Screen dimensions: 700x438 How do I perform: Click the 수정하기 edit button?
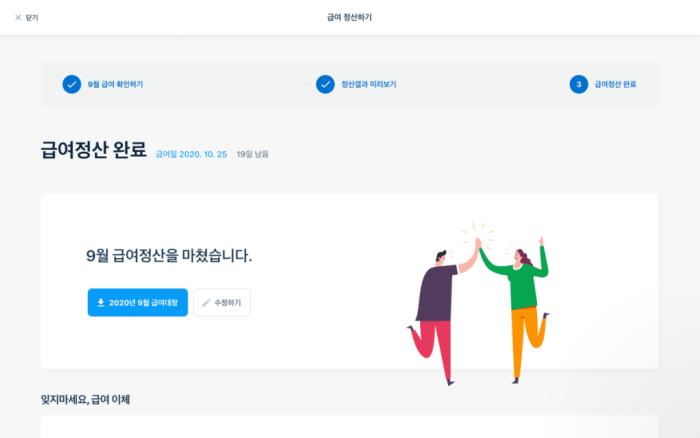point(222,302)
